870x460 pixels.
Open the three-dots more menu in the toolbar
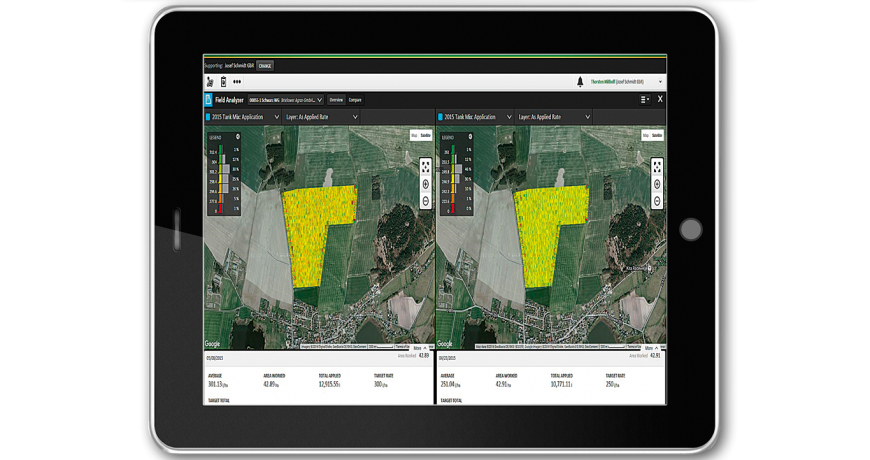237,82
